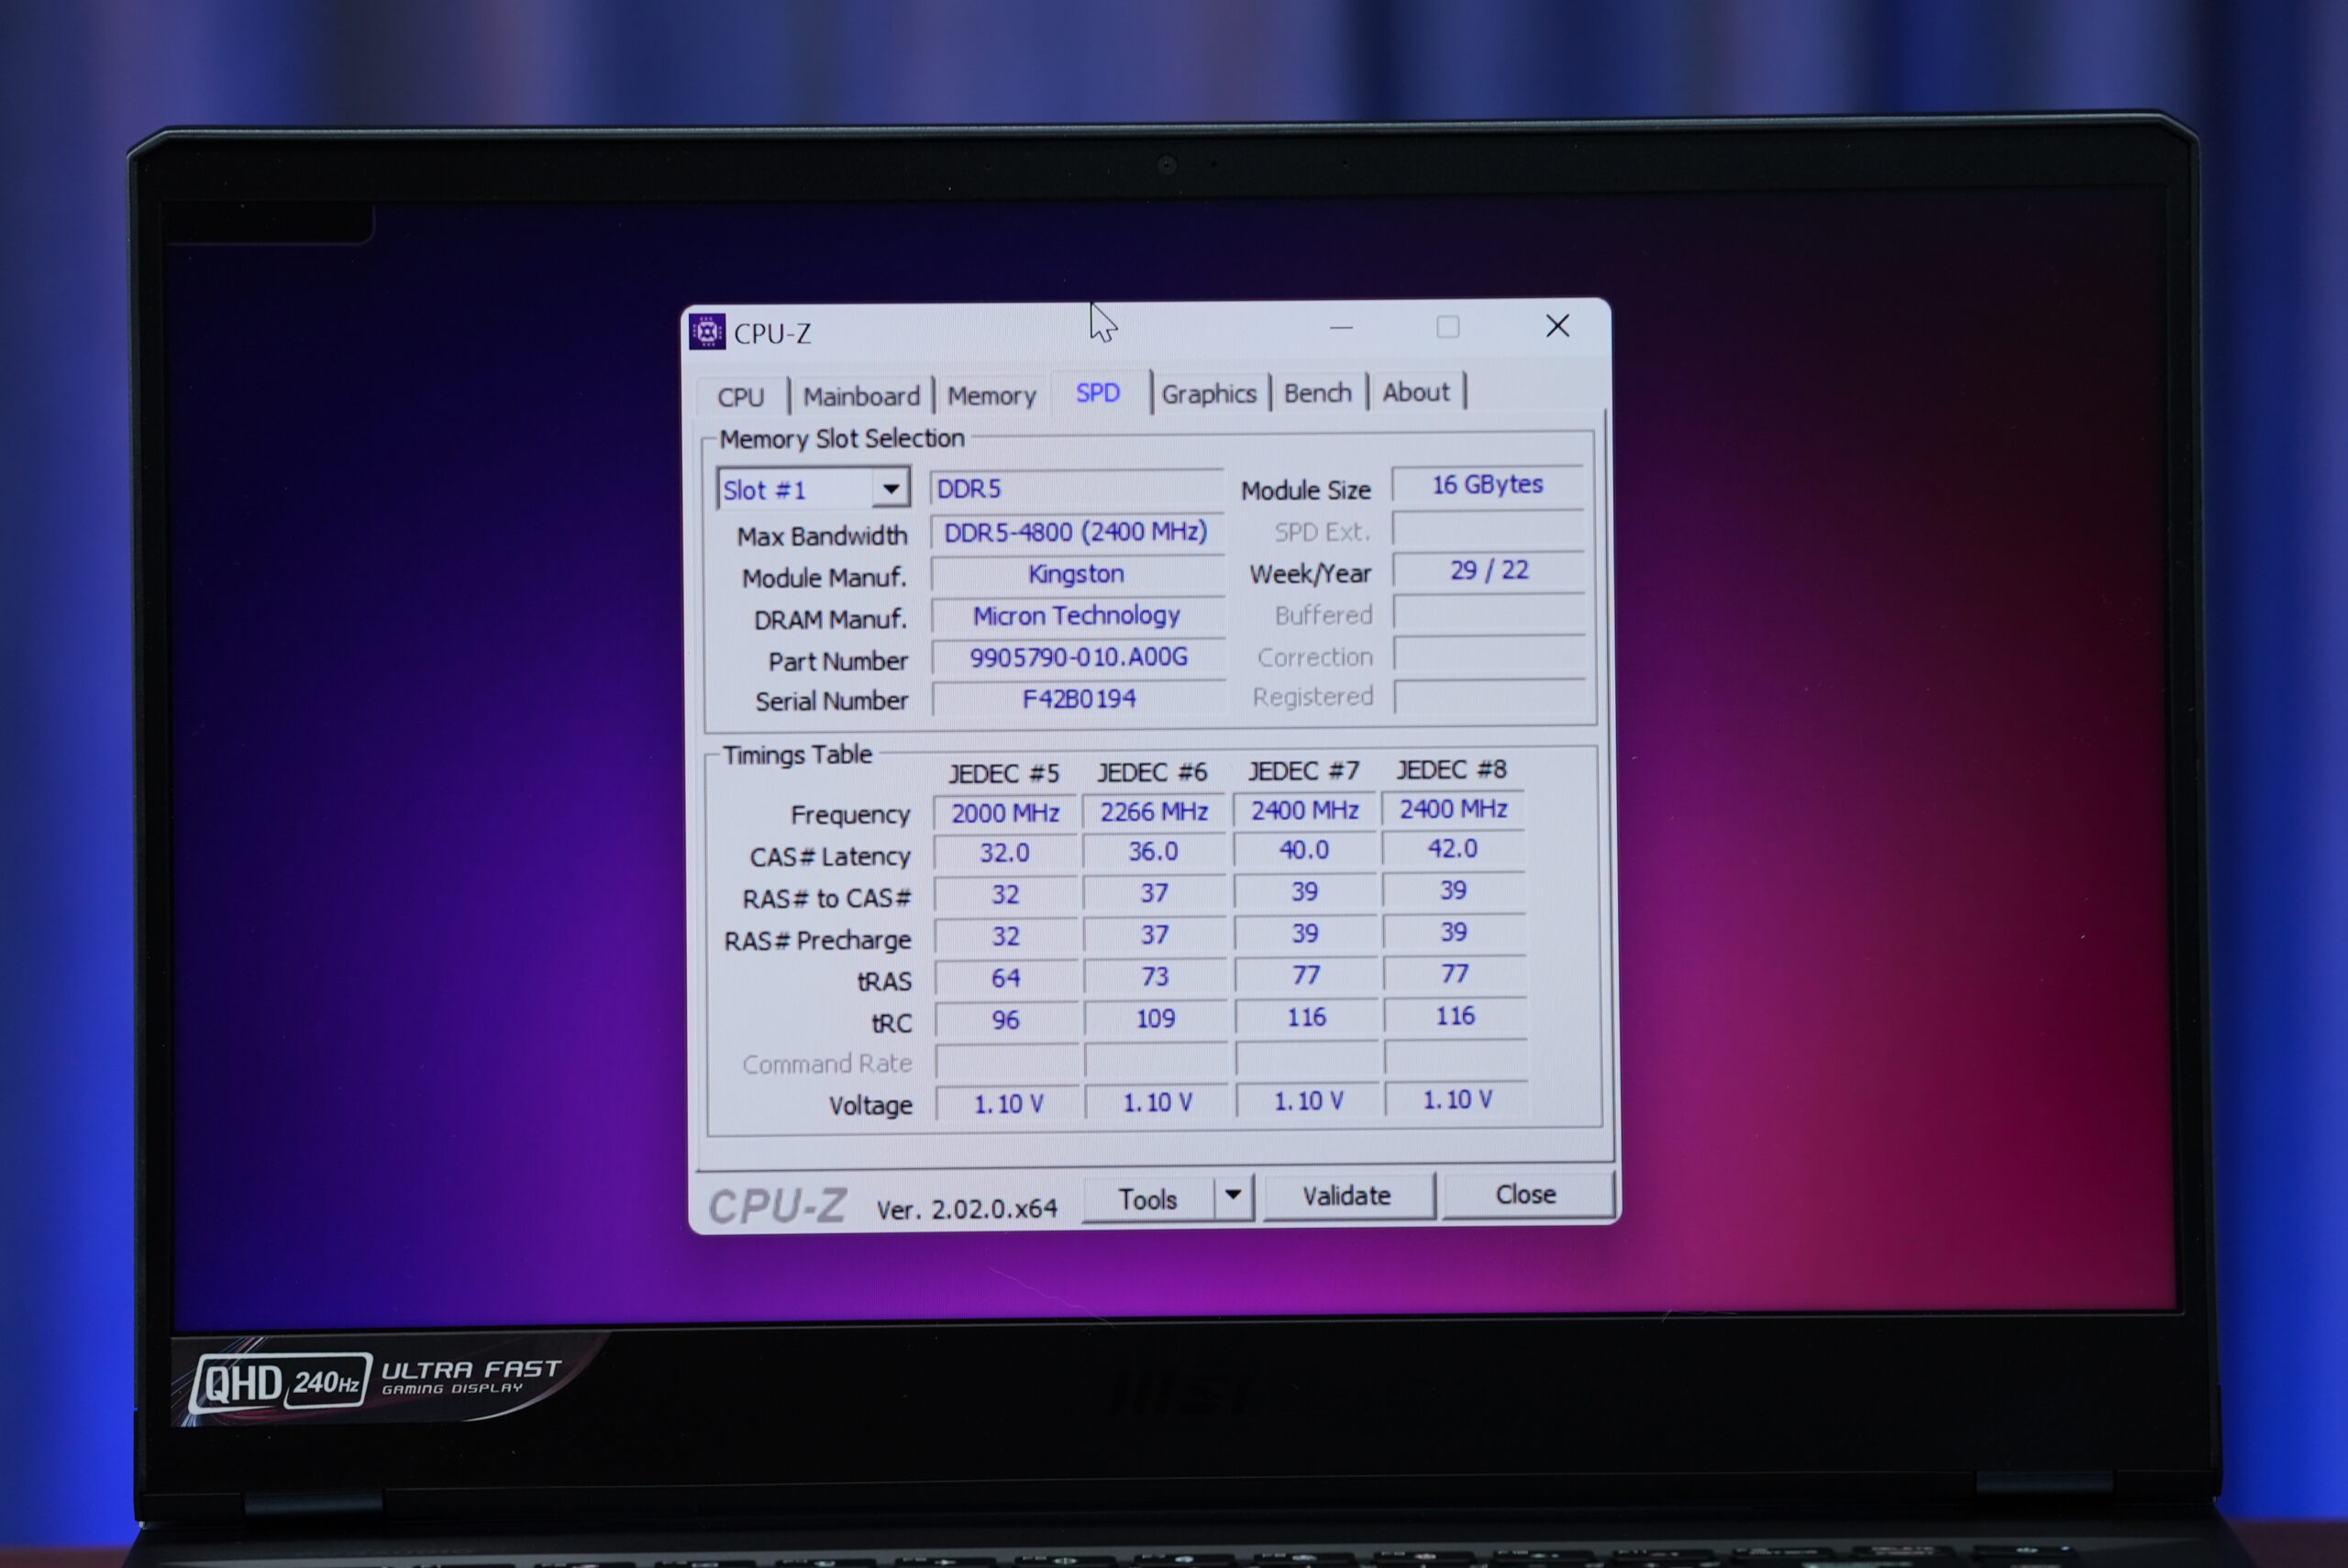The width and height of the screenshot is (2348, 1568).
Task: Select the Memory tab
Action: [991, 395]
